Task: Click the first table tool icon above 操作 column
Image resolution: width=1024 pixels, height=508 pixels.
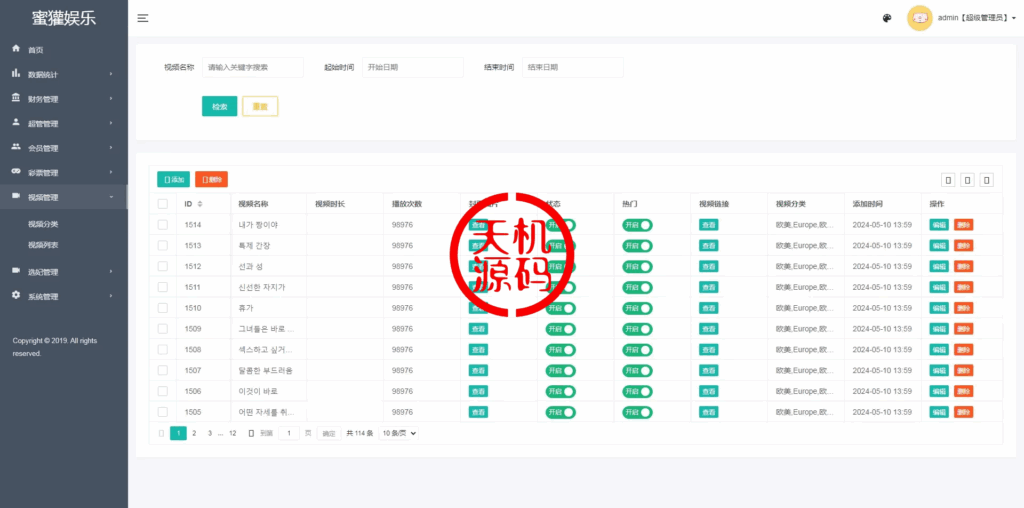Action: pos(948,180)
